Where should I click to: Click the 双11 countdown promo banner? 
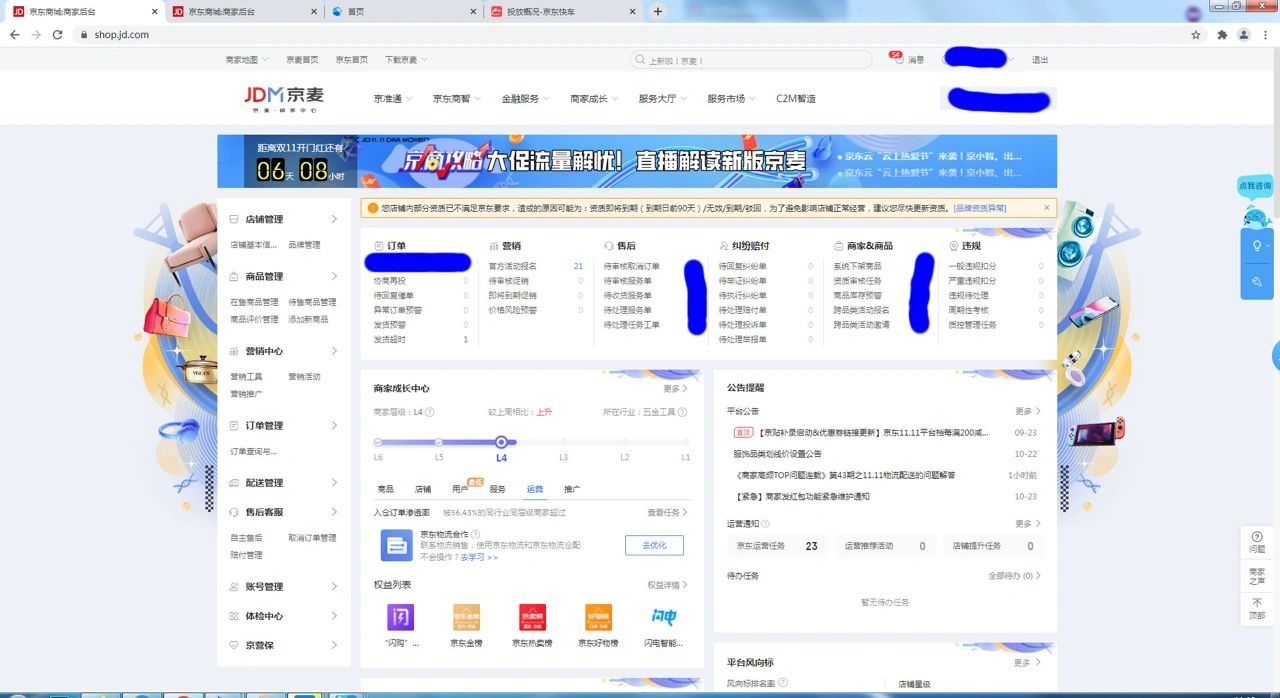coord(637,161)
